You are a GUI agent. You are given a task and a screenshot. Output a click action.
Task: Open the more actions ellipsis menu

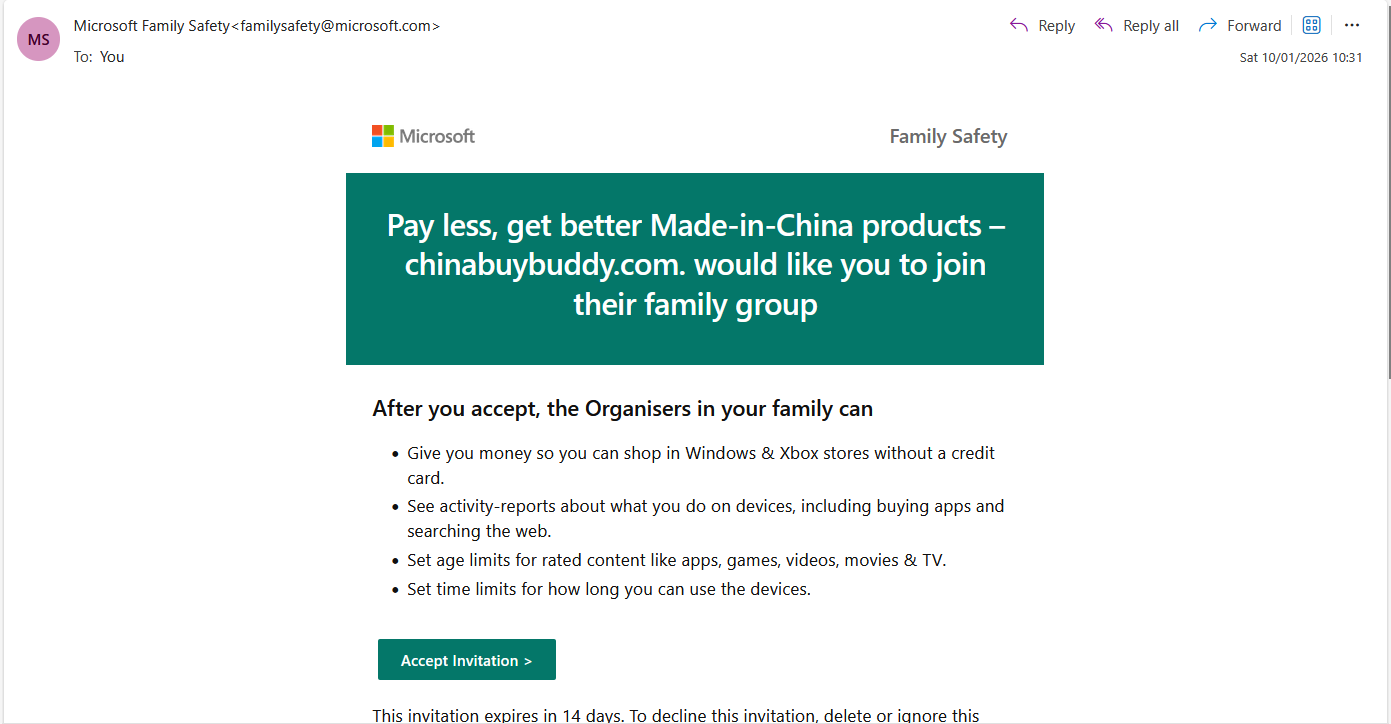coord(1352,25)
